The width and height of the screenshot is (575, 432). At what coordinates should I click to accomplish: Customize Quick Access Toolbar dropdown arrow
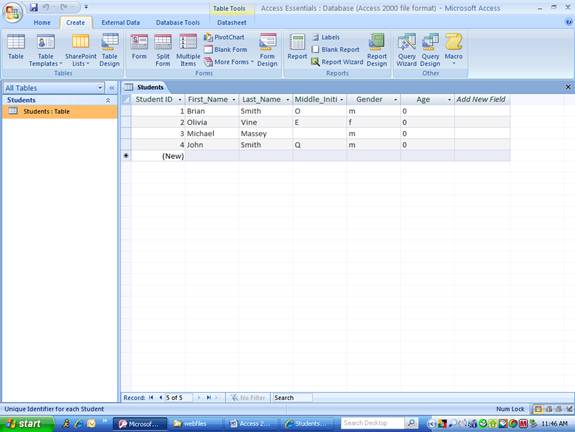[x=86, y=7]
